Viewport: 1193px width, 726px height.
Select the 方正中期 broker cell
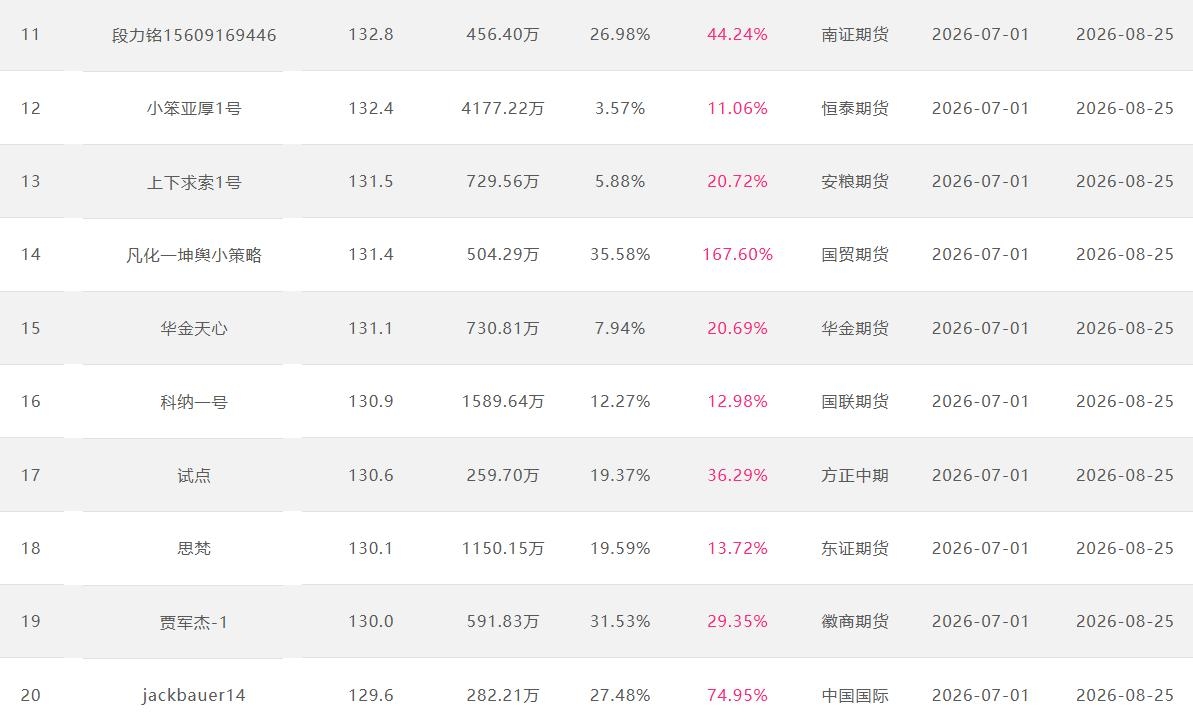pyautogui.click(x=855, y=476)
